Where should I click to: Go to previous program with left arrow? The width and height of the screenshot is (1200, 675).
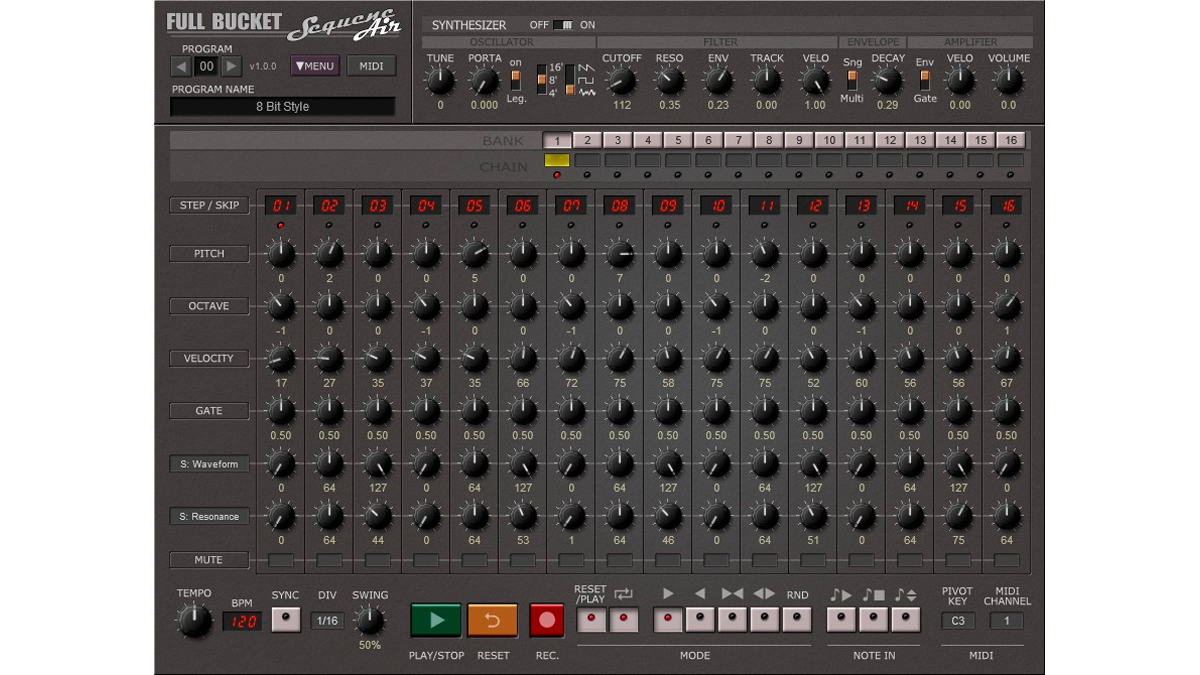coord(181,67)
